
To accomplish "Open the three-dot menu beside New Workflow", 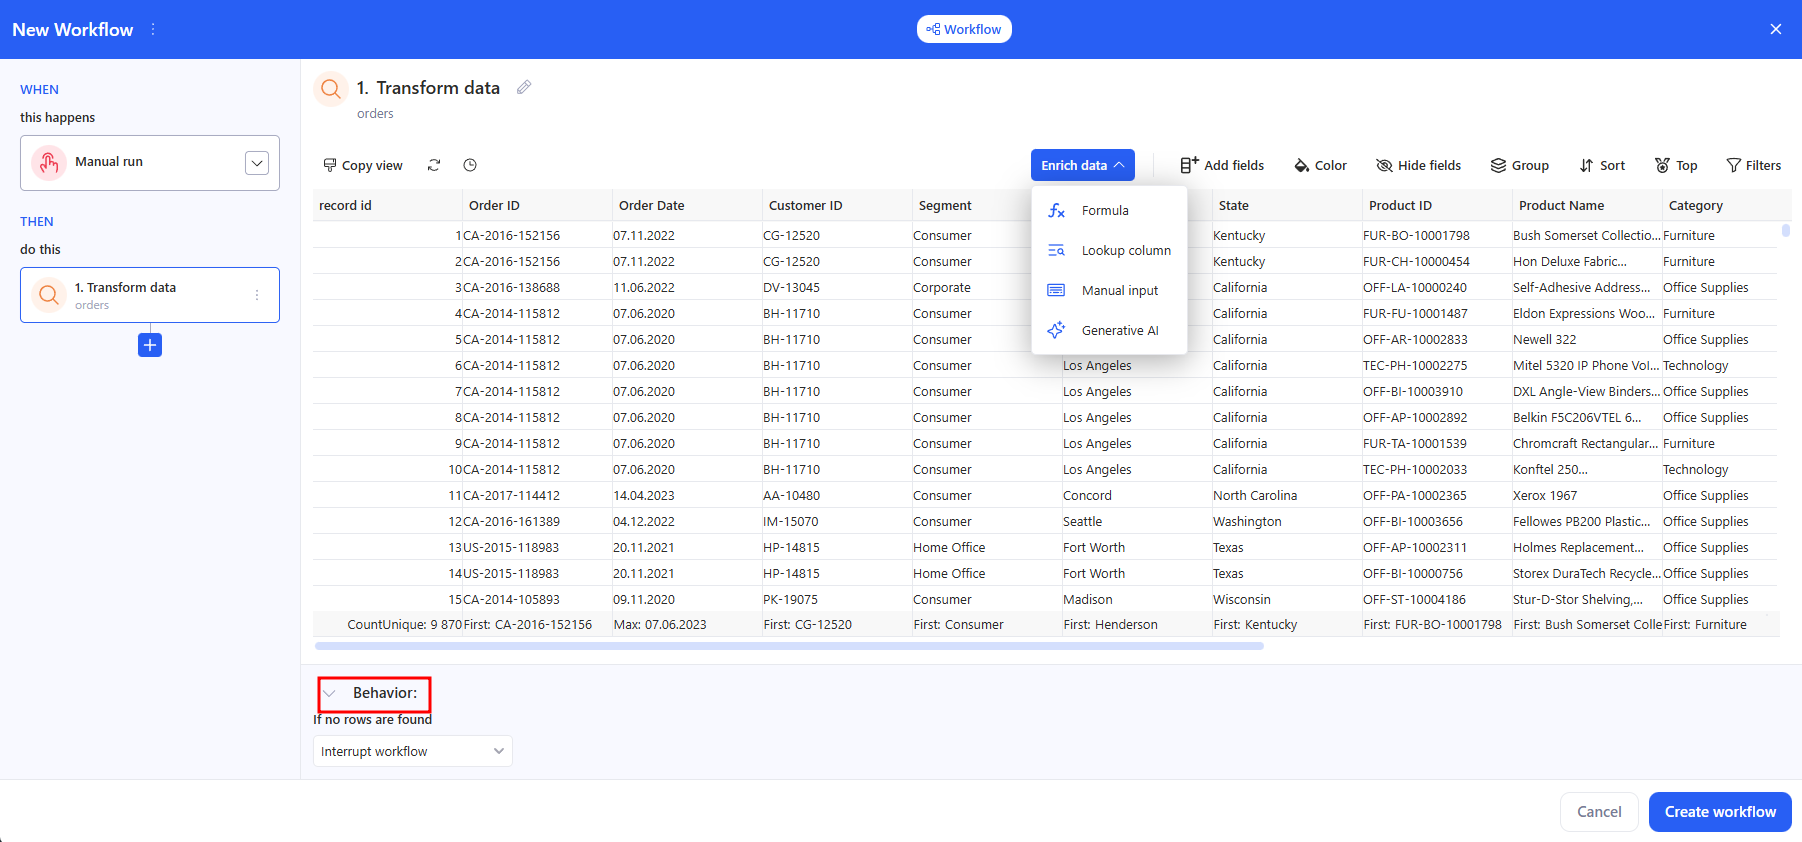I will coord(153,30).
